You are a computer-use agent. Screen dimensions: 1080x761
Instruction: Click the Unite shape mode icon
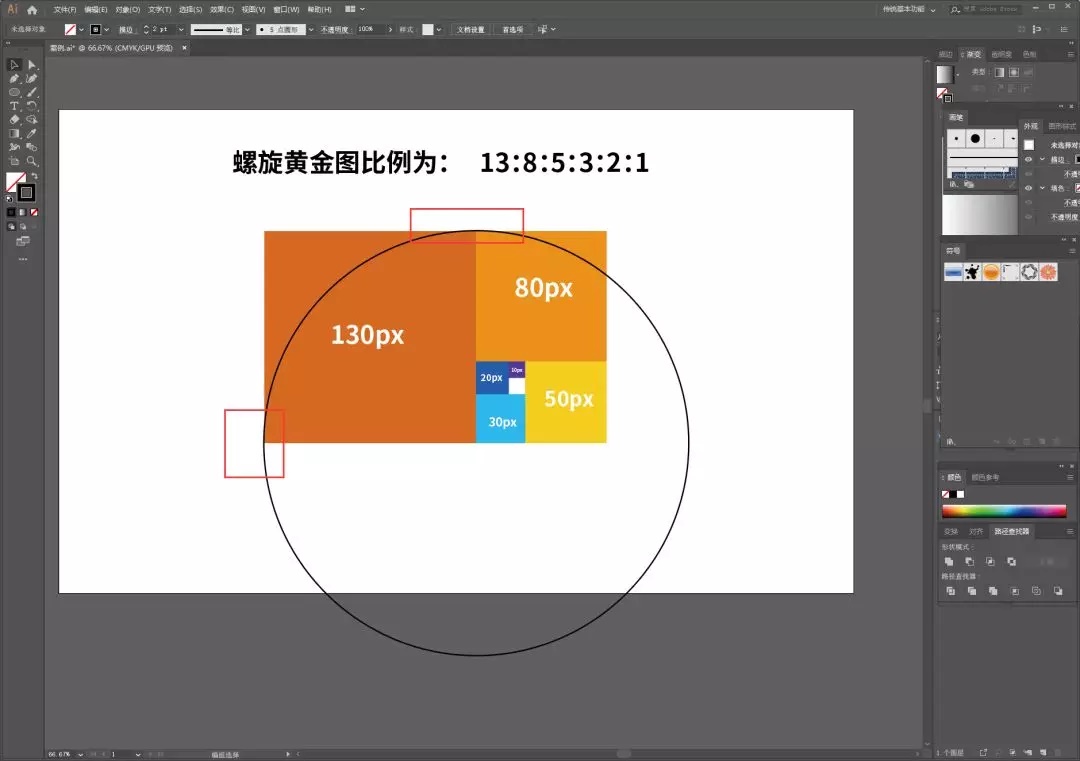click(949, 562)
